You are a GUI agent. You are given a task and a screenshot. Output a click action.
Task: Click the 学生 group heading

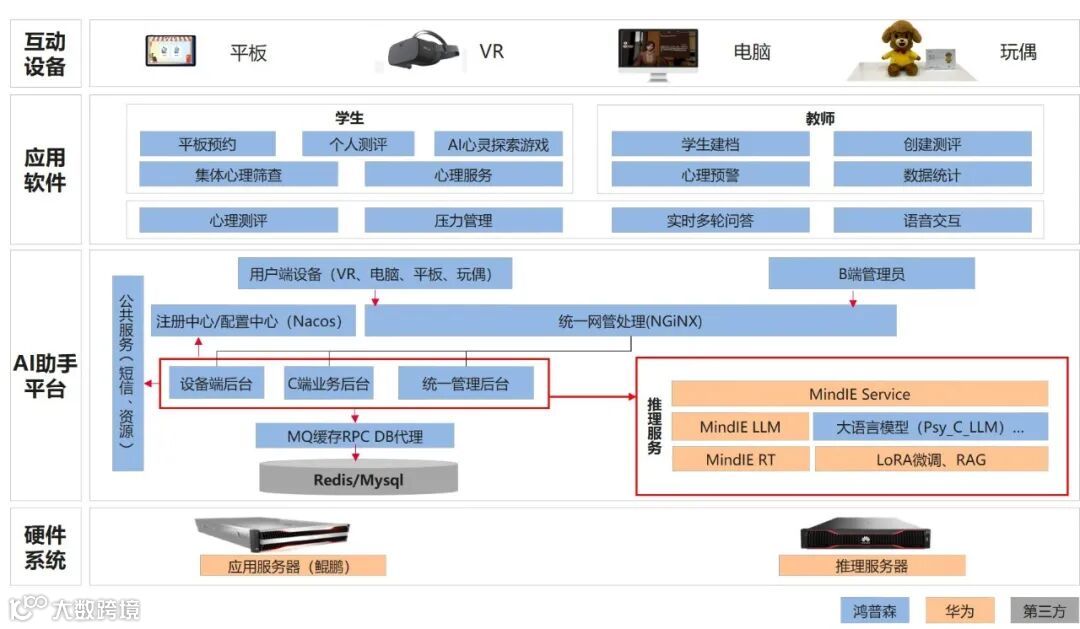coord(350,118)
